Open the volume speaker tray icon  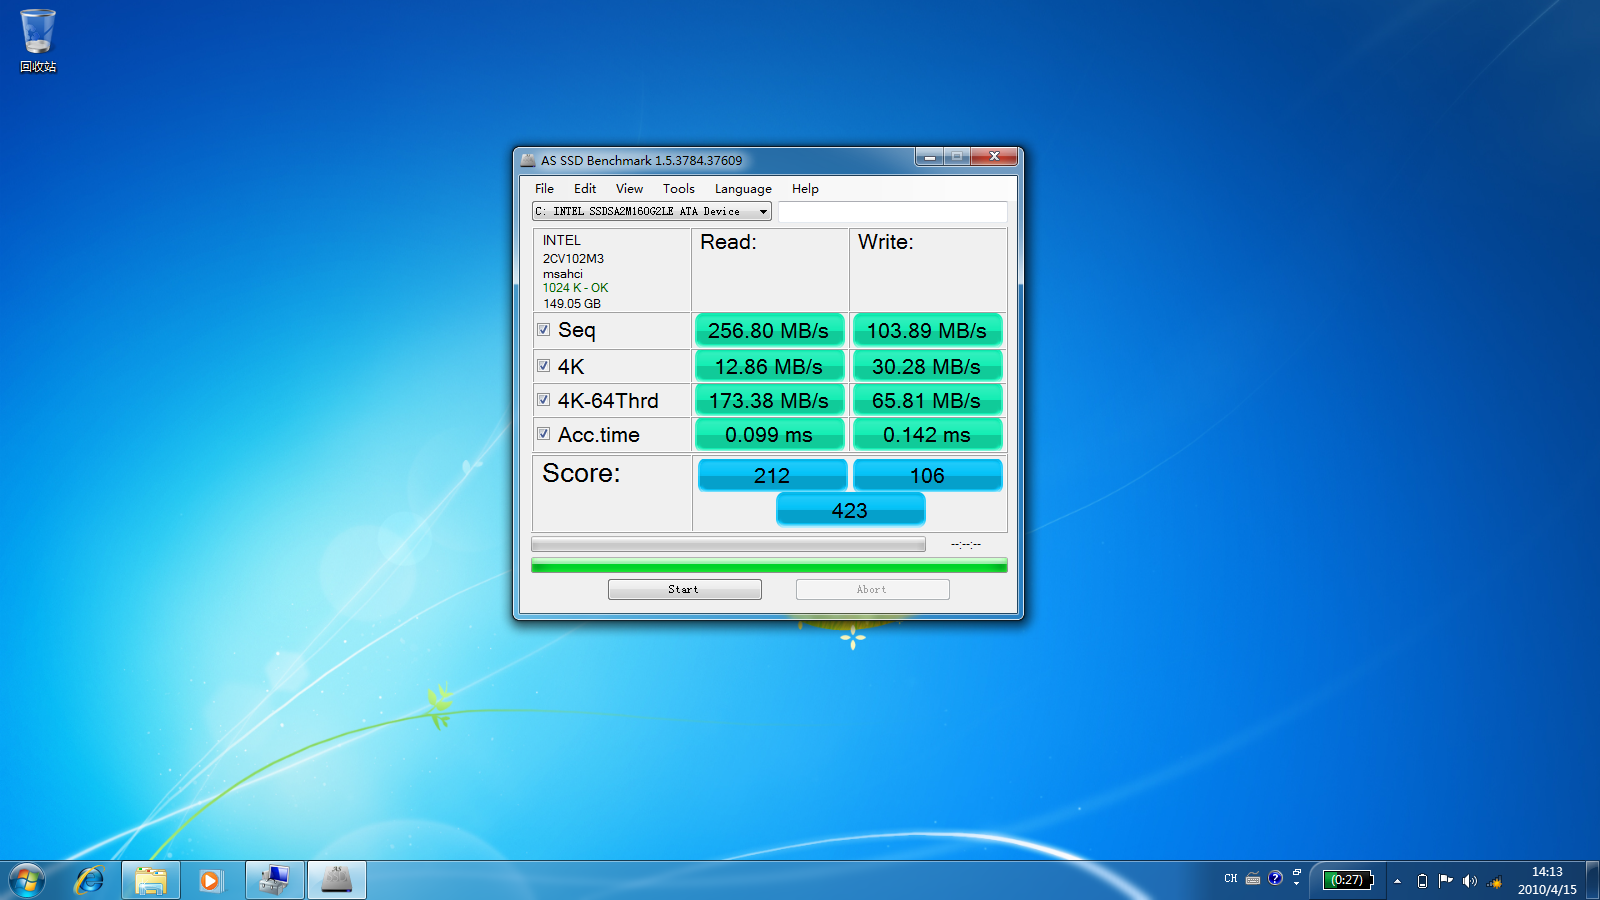tap(1469, 881)
